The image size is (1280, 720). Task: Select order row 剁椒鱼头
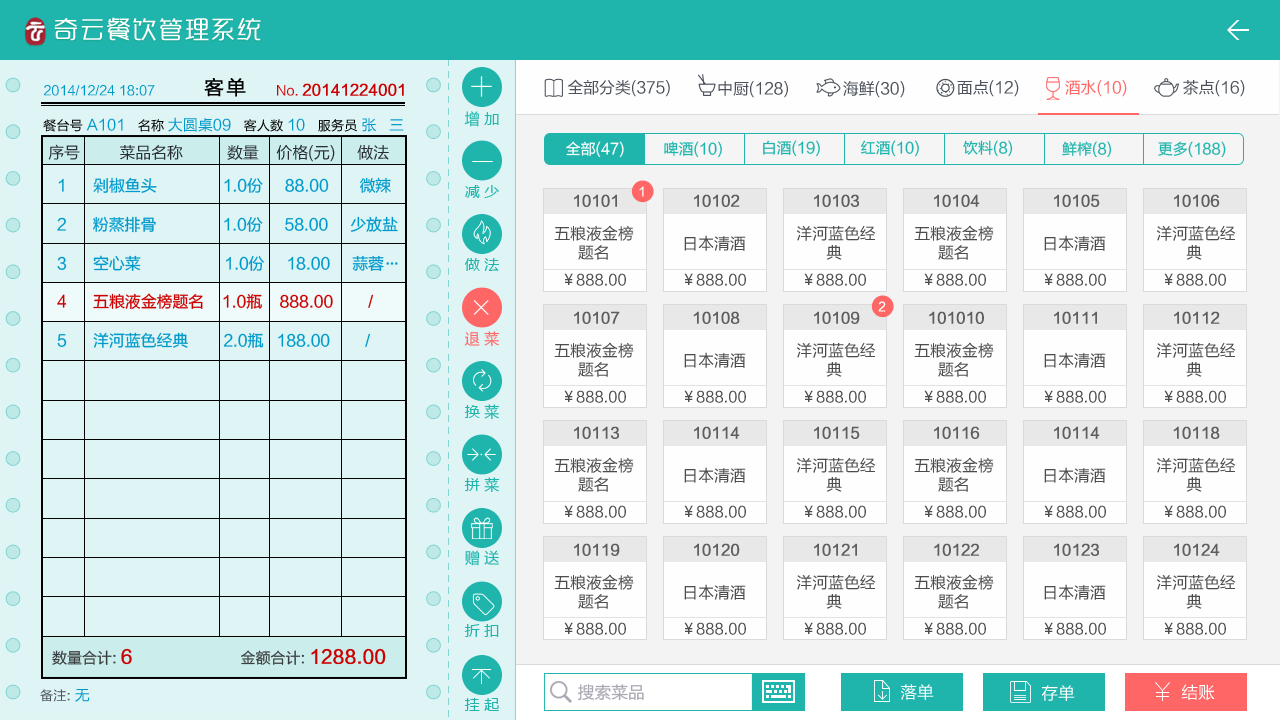point(224,185)
